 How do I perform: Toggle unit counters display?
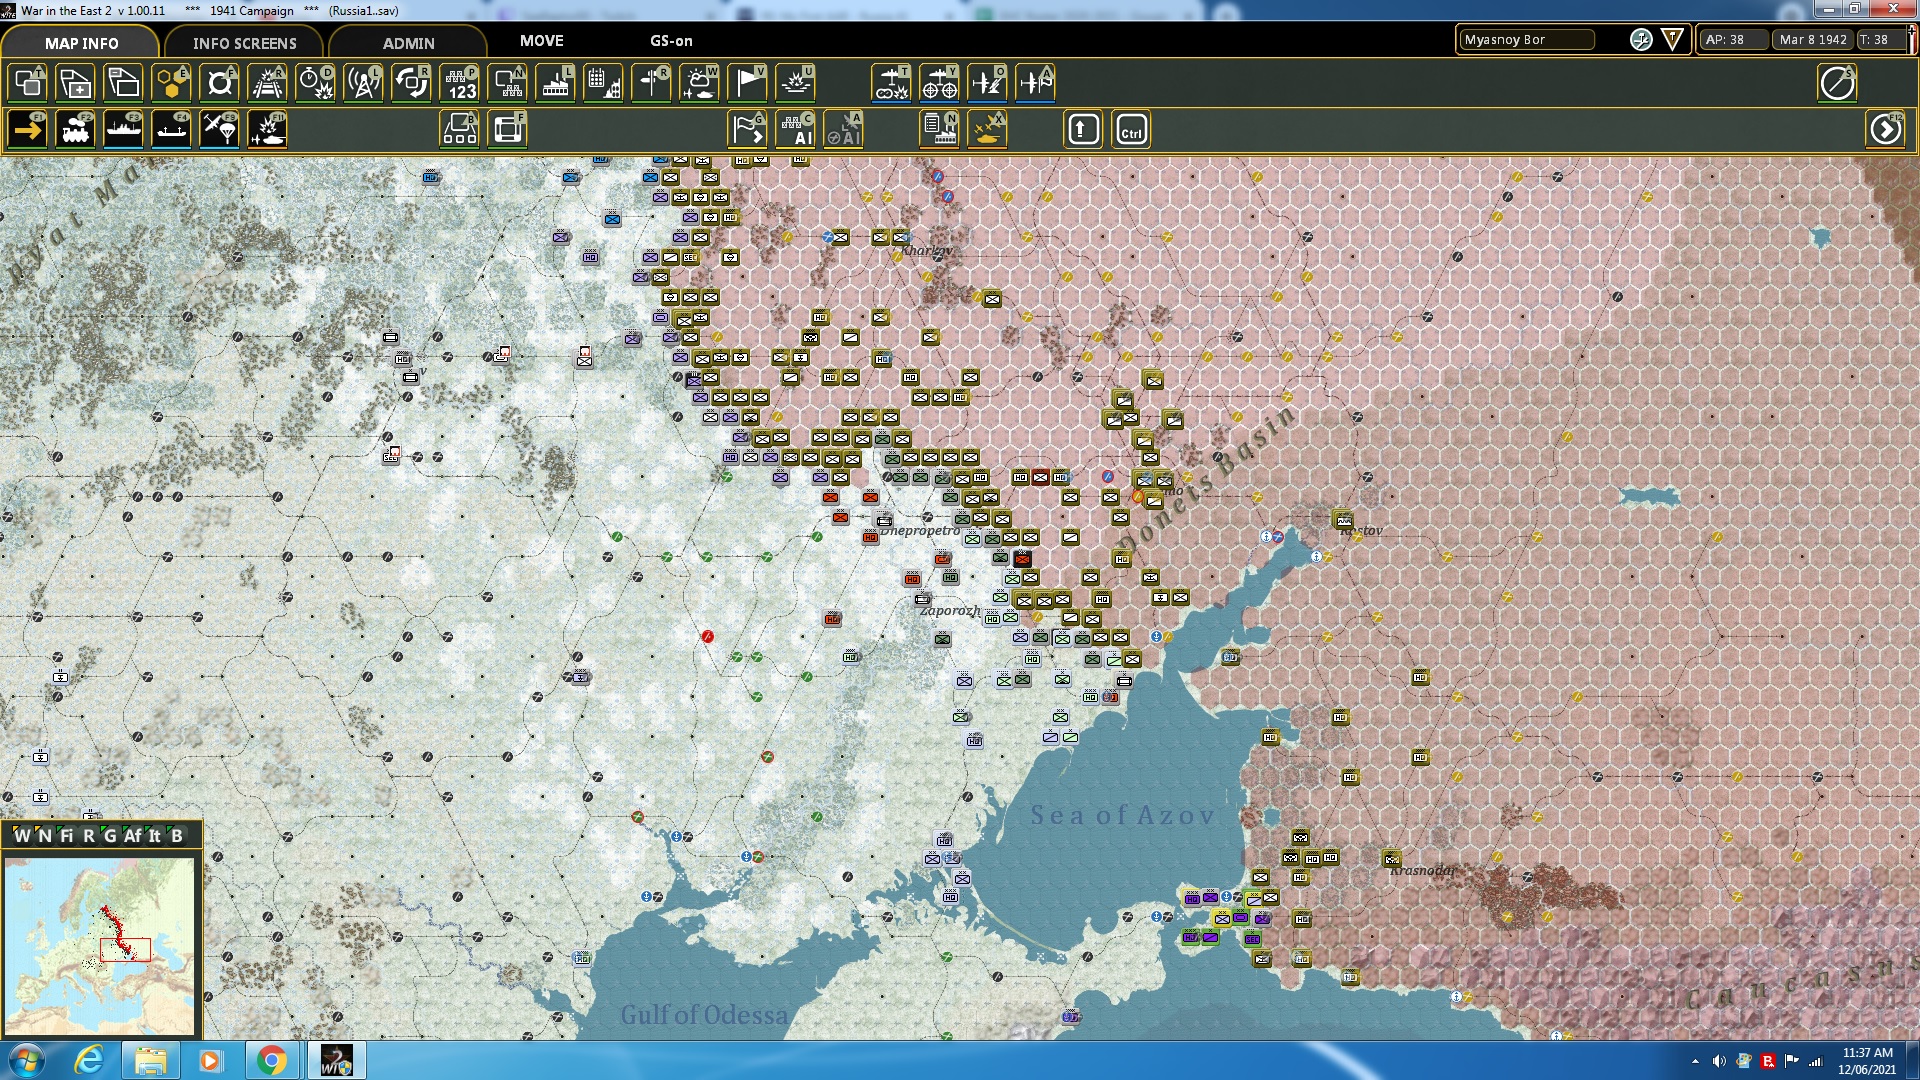click(507, 83)
